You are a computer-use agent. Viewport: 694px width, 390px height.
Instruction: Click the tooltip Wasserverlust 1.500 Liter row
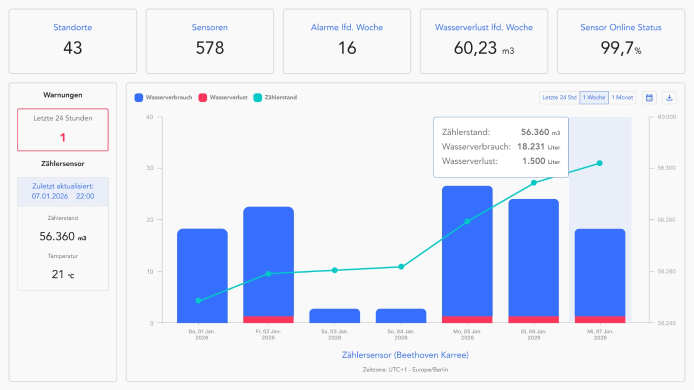point(501,161)
